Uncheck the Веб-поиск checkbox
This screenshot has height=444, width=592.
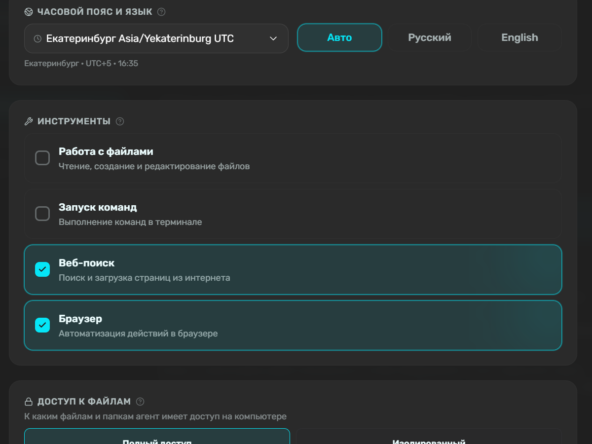pyautogui.click(x=42, y=270)
